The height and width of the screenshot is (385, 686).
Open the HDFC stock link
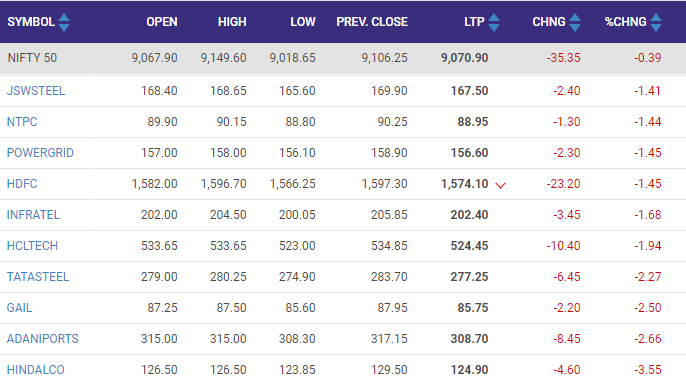(x=22, y=184)
